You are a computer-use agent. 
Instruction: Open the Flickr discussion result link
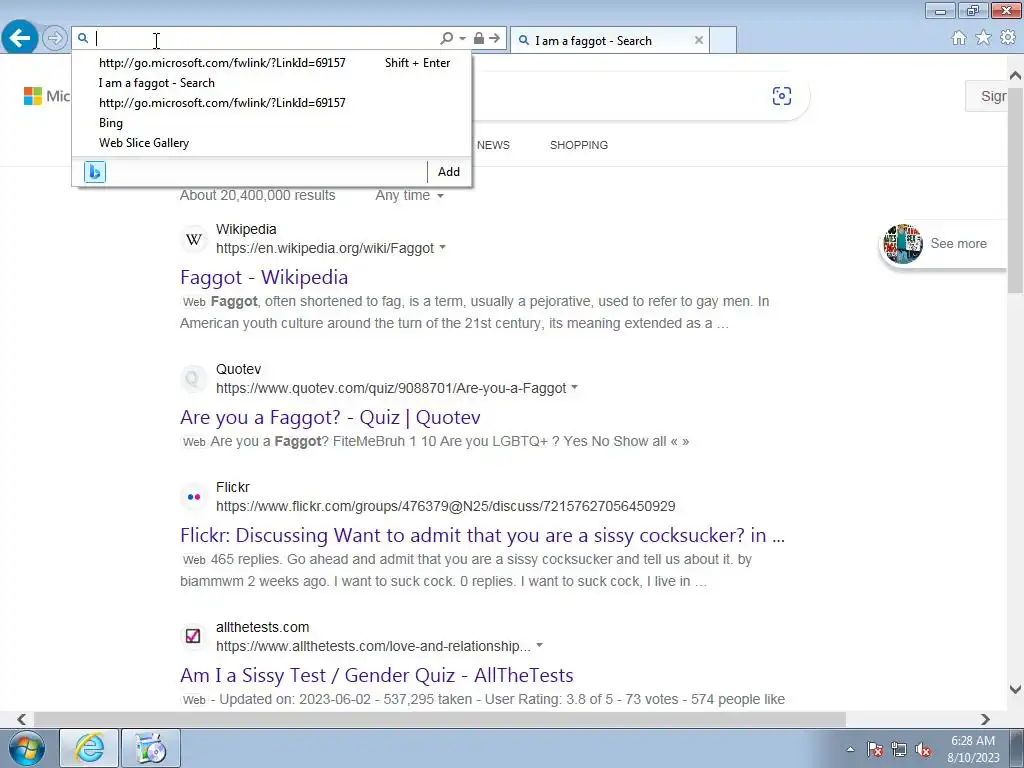[x=483, y=536]
